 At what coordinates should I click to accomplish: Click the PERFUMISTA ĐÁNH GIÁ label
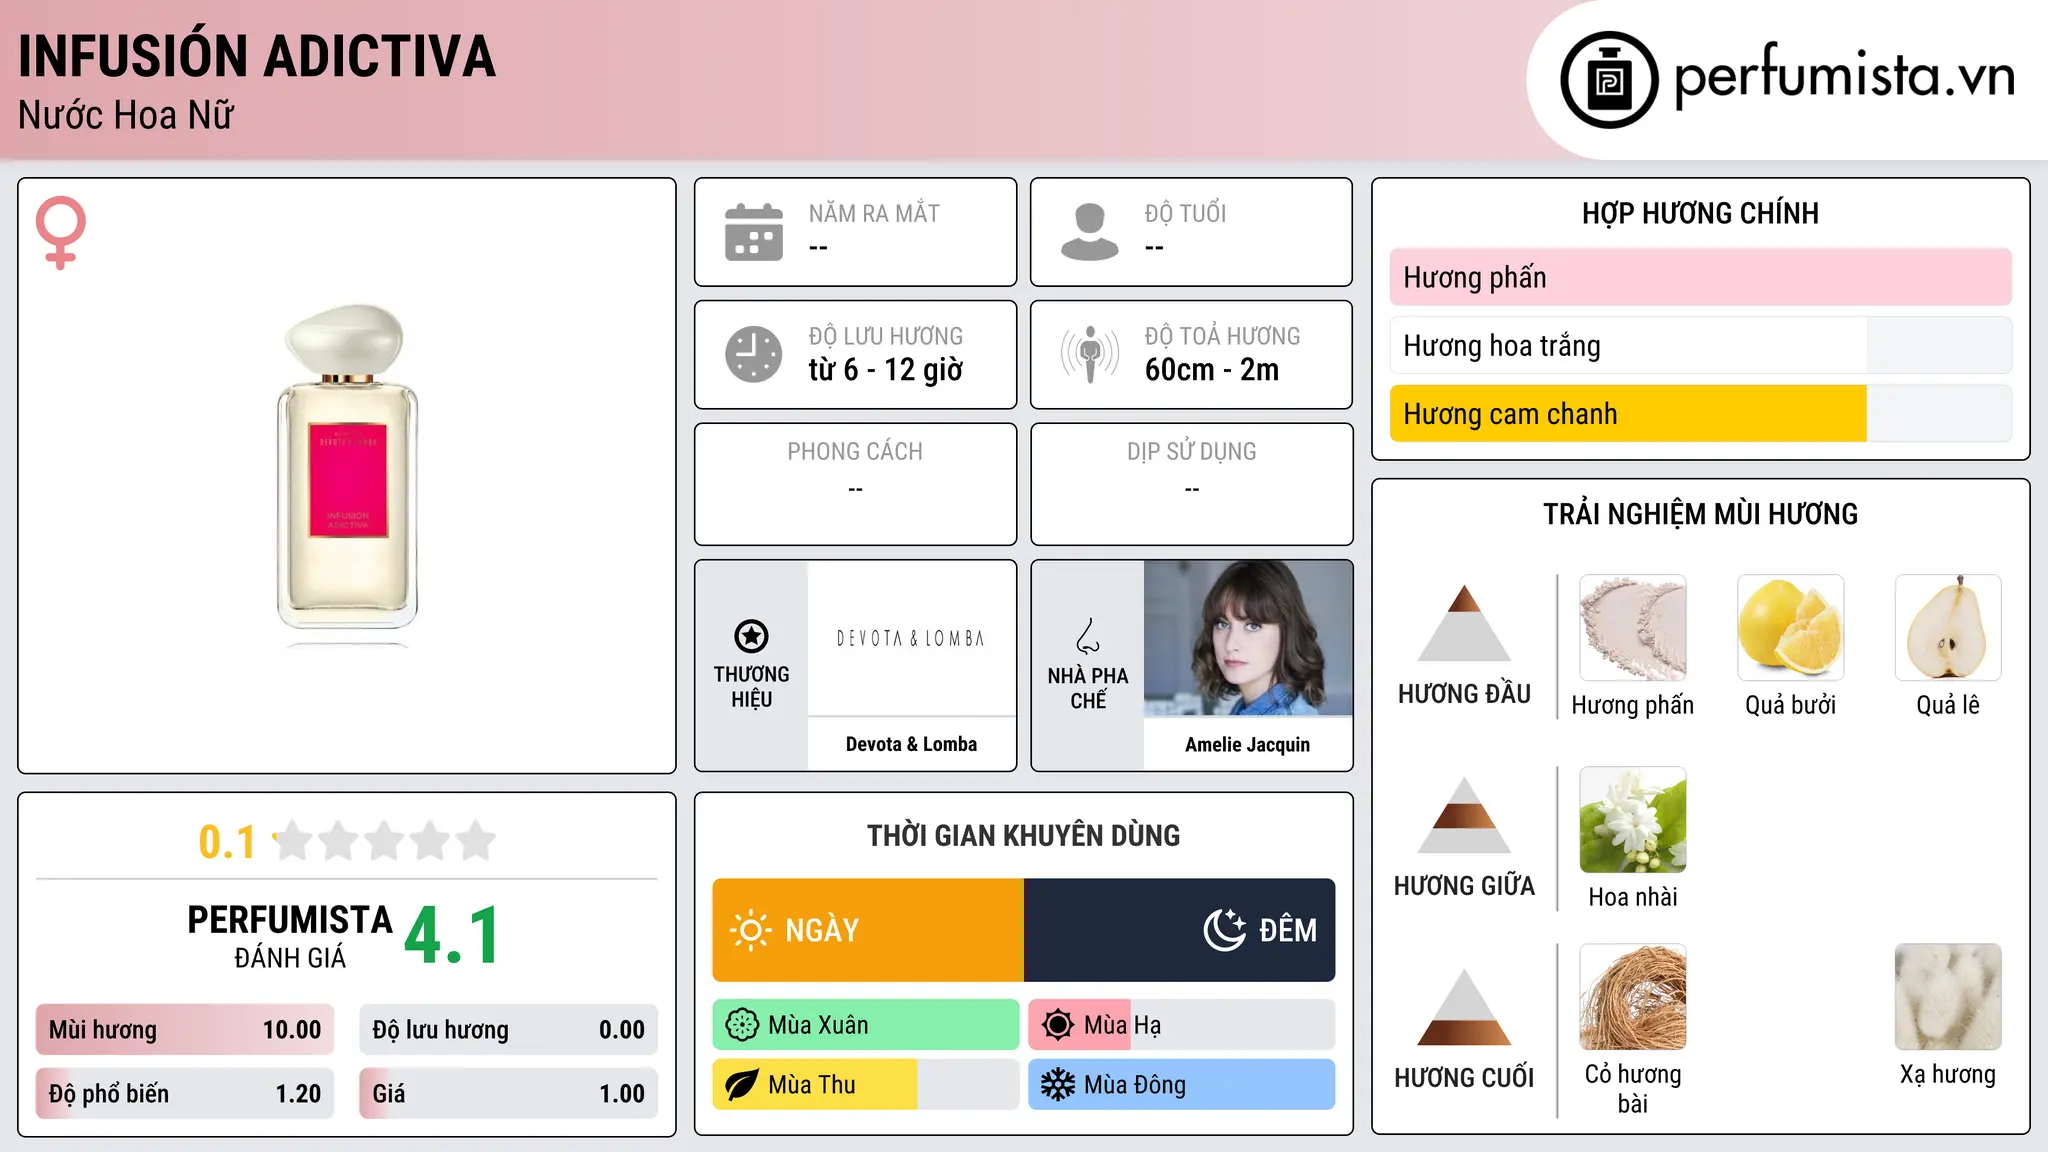[x=290, y=937]
